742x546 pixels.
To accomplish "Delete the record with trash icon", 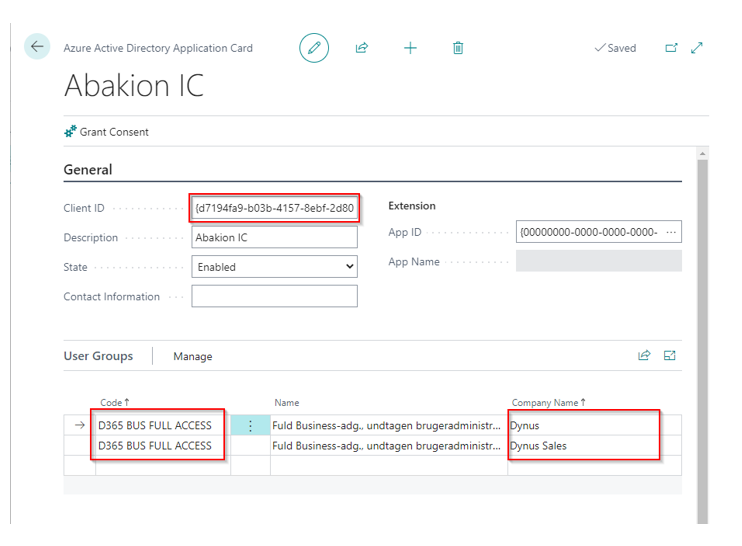I will pos(458,48).
